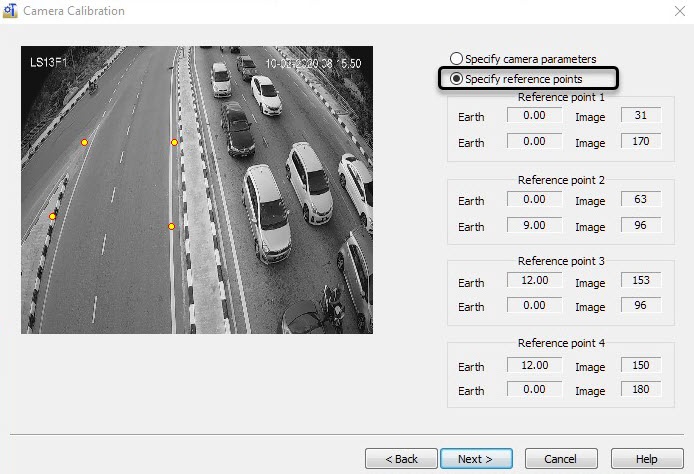This screenshot has height=474, width=694.
Task: Click the Camera Calibration title icon
Action: (10, 11)
